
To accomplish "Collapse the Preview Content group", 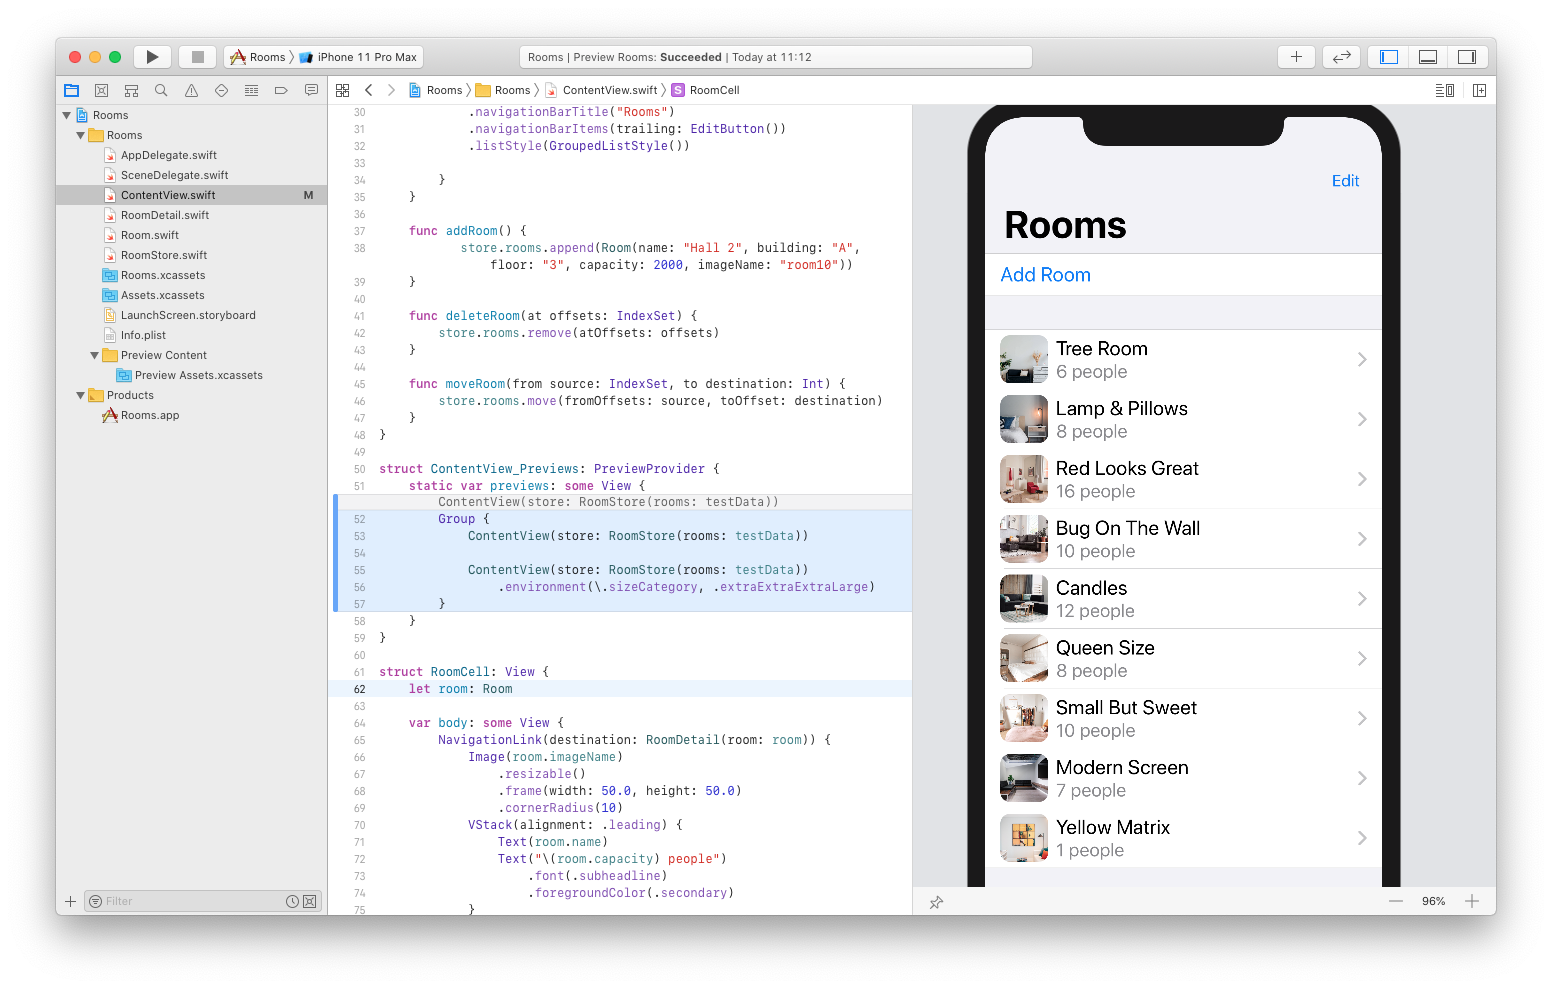I will tap(94, 354).
